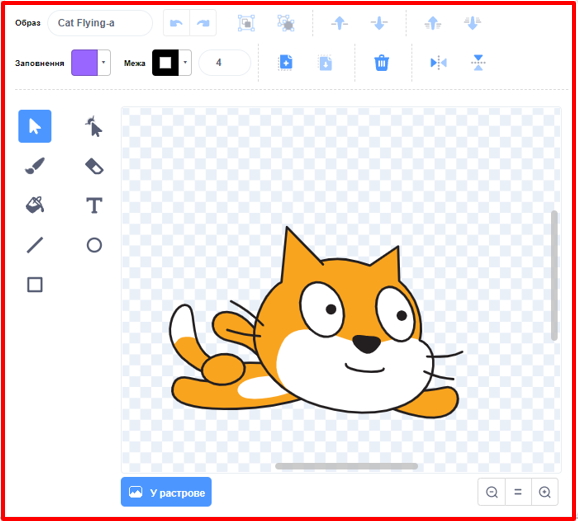Click the Redo arrow
Image resolution: width=578 pixels, height=522 pixels.
tap(203, 23)
